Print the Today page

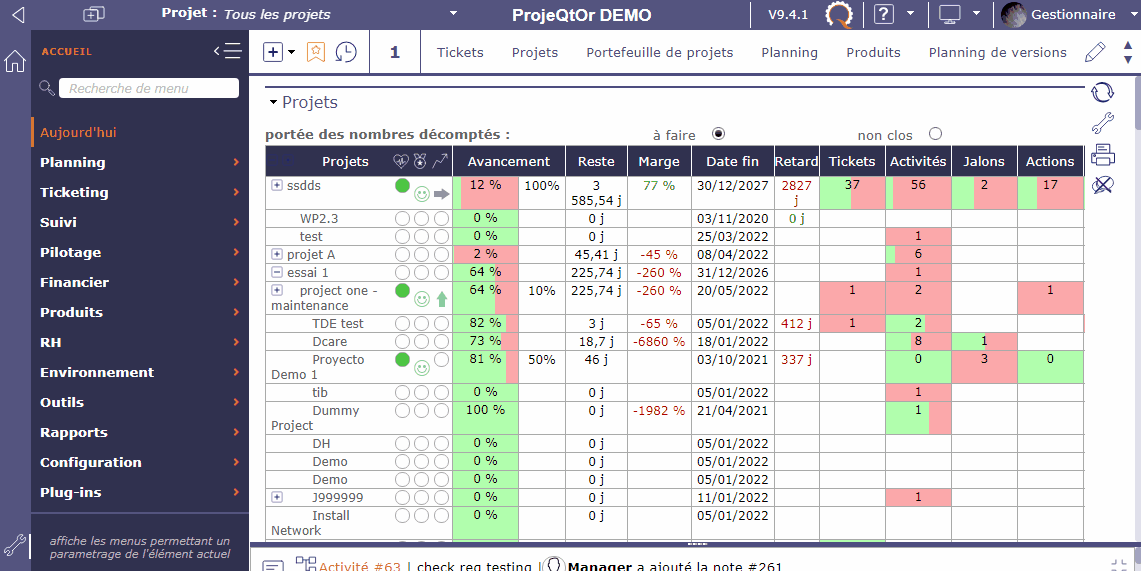pyautogui.click(x=1102, y=155)
